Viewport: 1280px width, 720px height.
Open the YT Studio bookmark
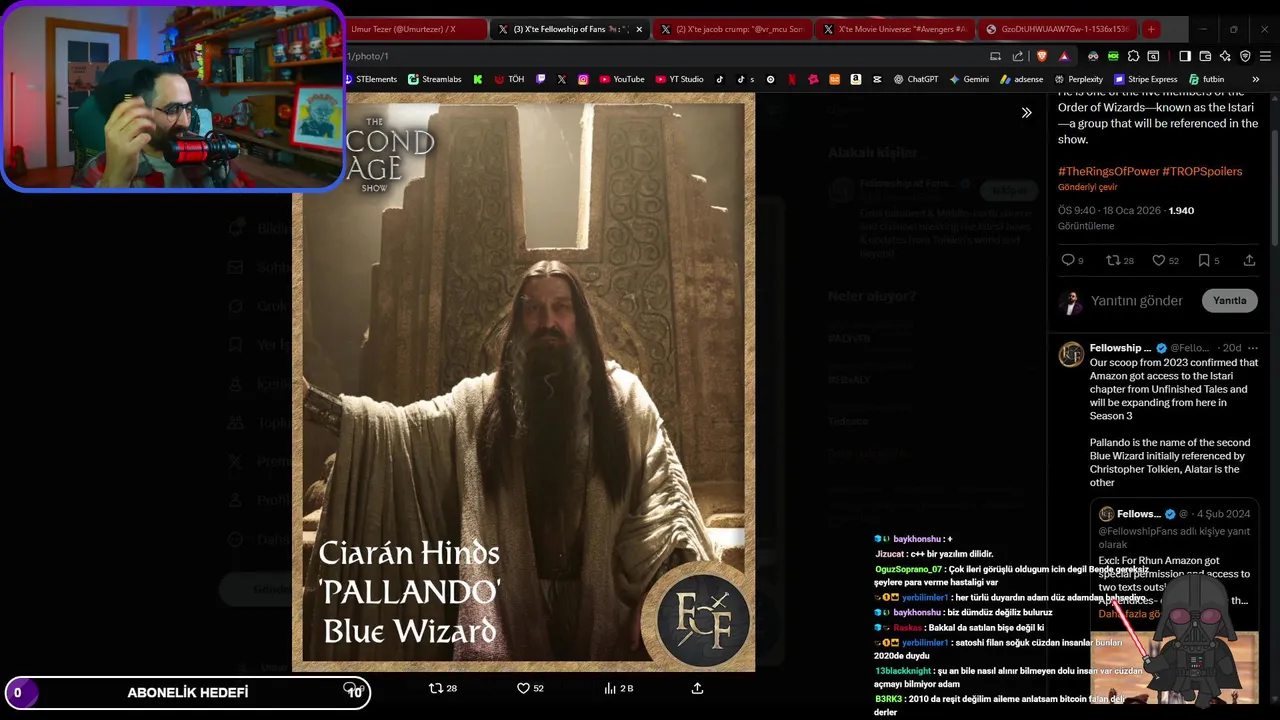click(x=680, y=79)
